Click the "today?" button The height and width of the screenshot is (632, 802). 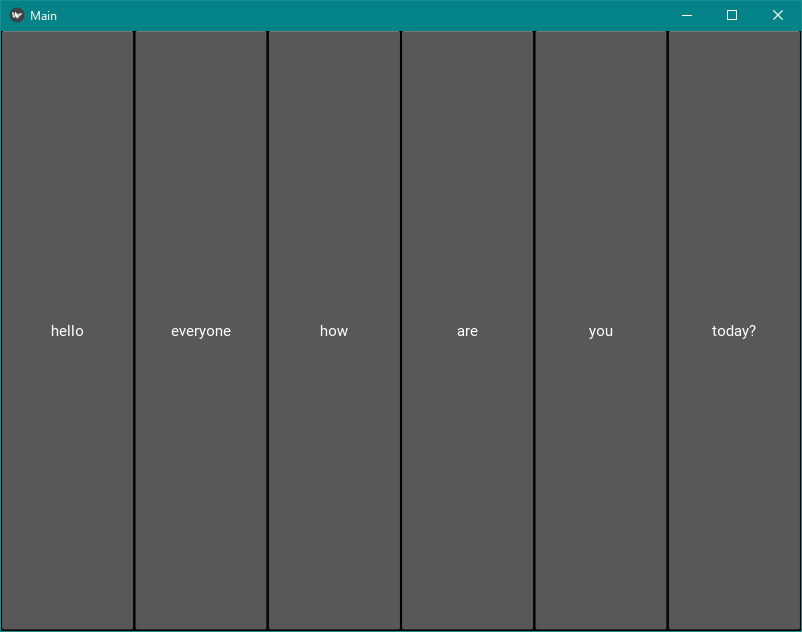[734, 331]
